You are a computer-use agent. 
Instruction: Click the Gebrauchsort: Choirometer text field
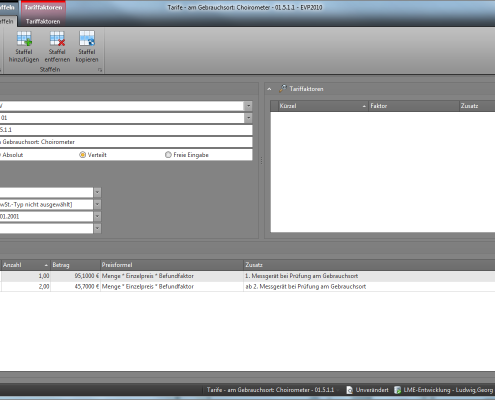(126, 142)
